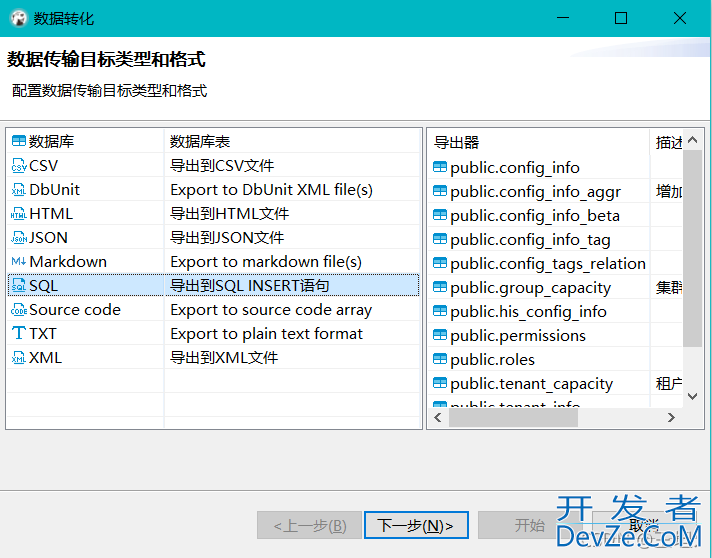The image size is (712, 558).
Task: Click the 描述 column header
Action: tap(667, 143)
